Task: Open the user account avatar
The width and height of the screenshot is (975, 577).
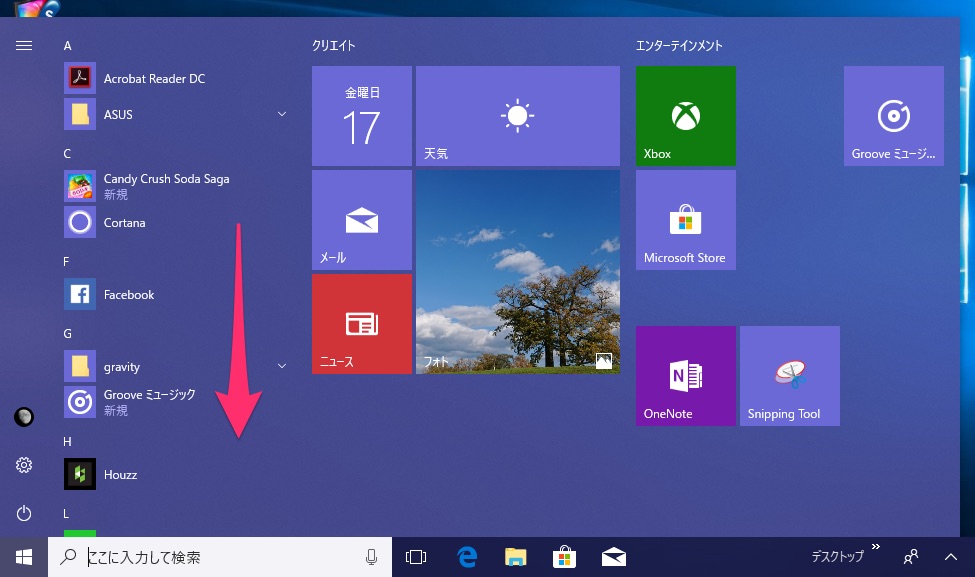Action: [24, 417]
